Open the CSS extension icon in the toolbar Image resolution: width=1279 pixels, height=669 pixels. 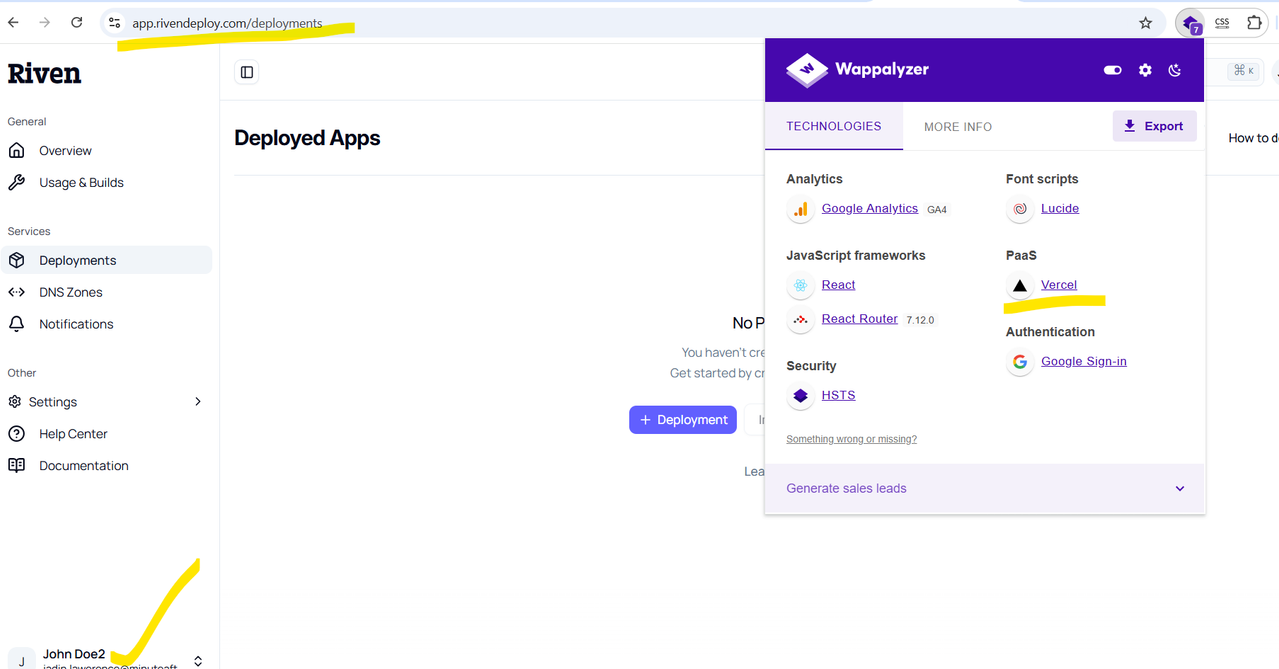(1222, 22)
